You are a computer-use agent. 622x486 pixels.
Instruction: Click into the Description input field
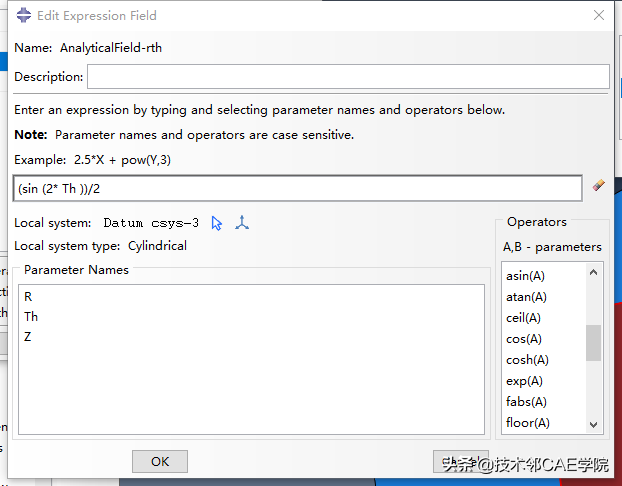(348, 77)
